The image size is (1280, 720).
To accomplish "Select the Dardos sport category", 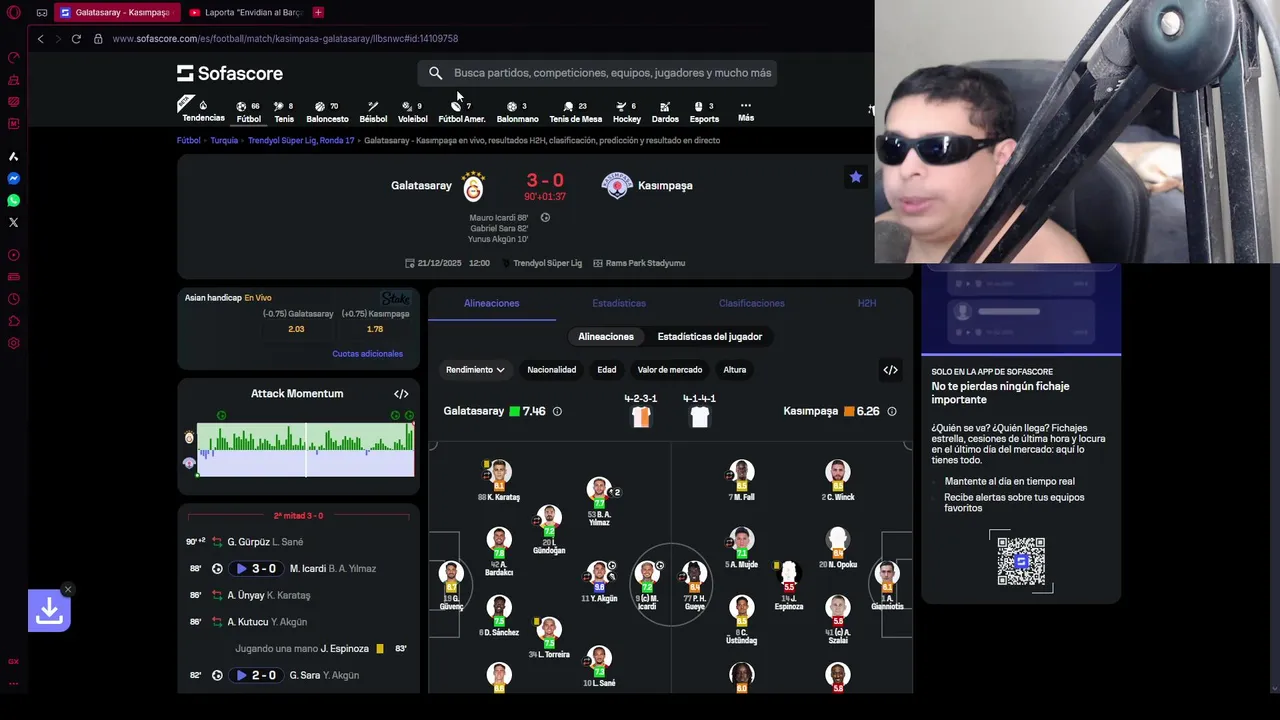I will point(665,111).
